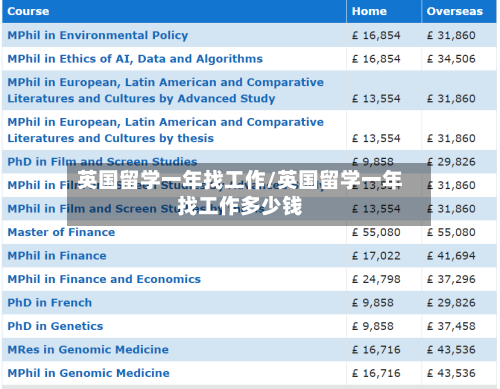Open European Literatures and Cultures by thesis link
This screenshot has height=389, width=500.
click(x=165, y=130)
